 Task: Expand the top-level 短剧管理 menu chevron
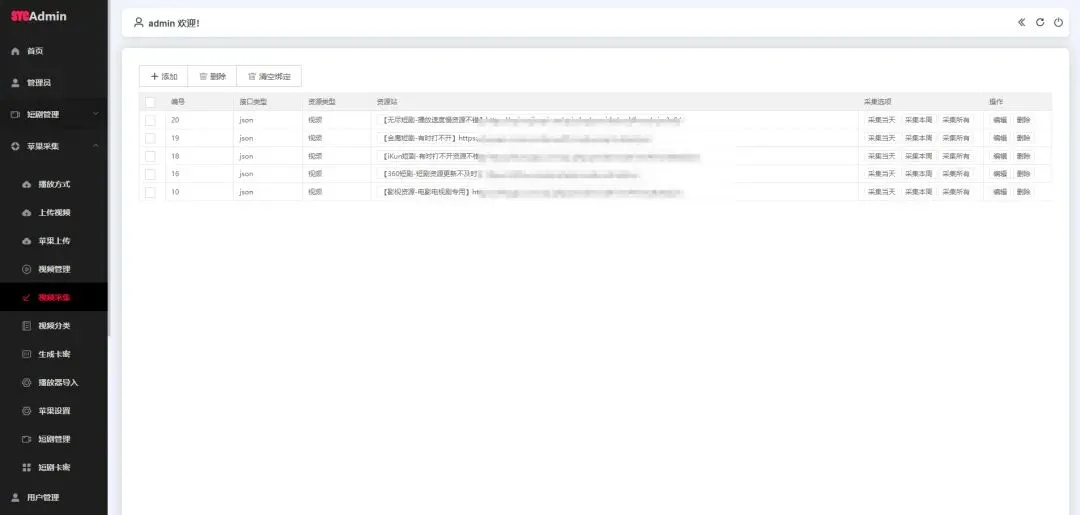coord(96,114)
